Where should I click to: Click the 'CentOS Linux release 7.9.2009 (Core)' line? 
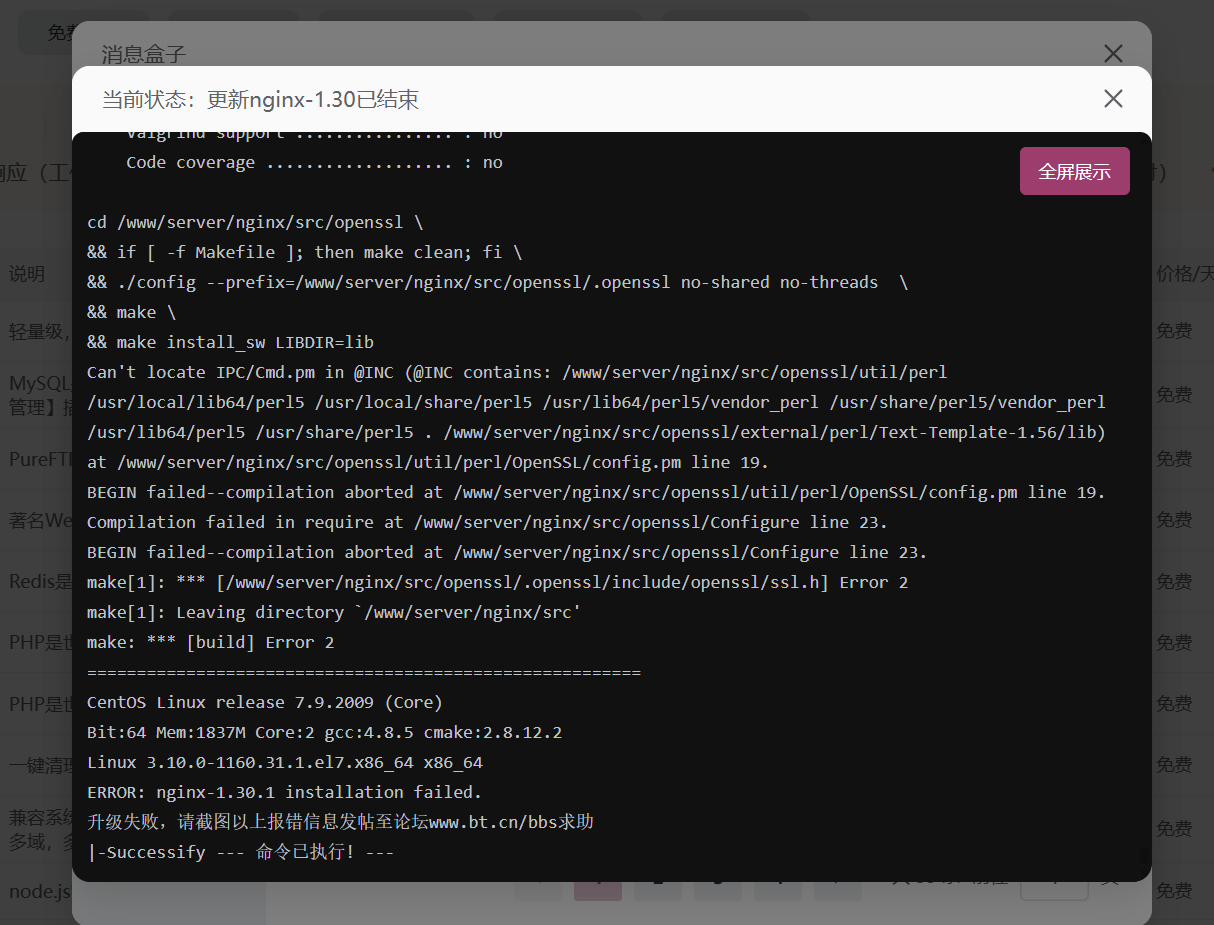[x=265, y=702]
